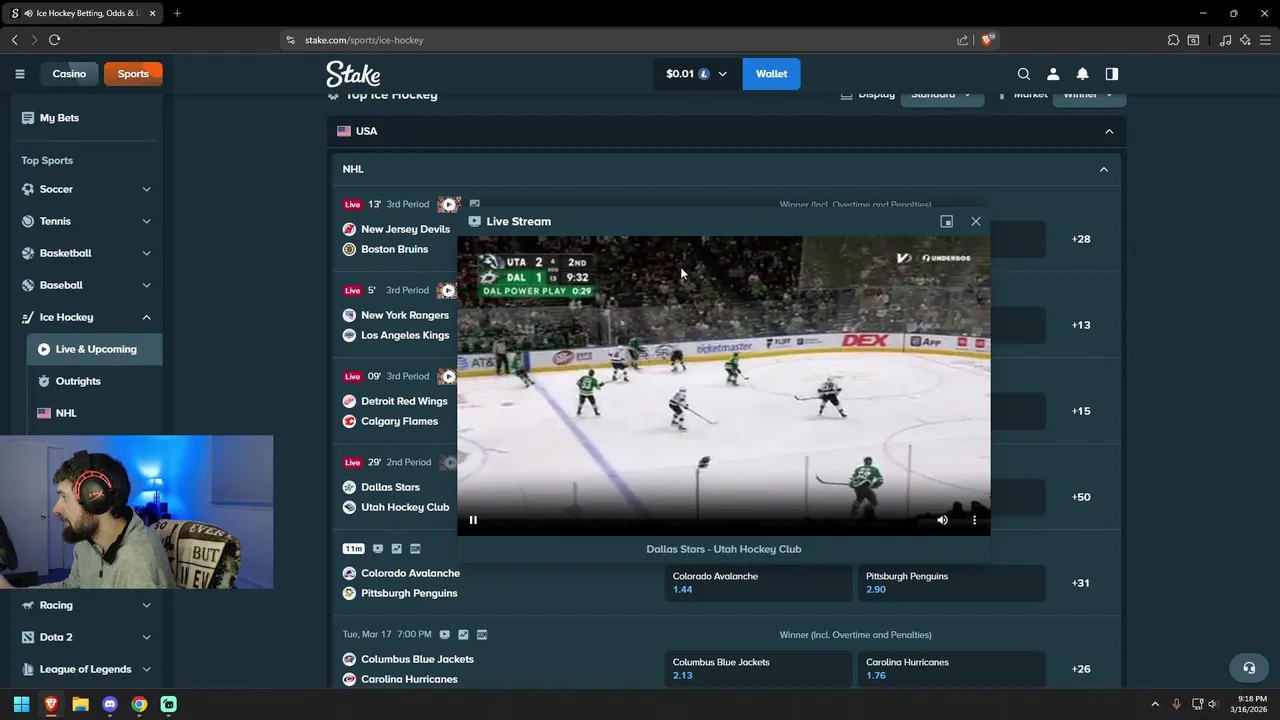Open +13 more markets for New York Rangers
1280x720 pixels.
(x=1081, y=325)
